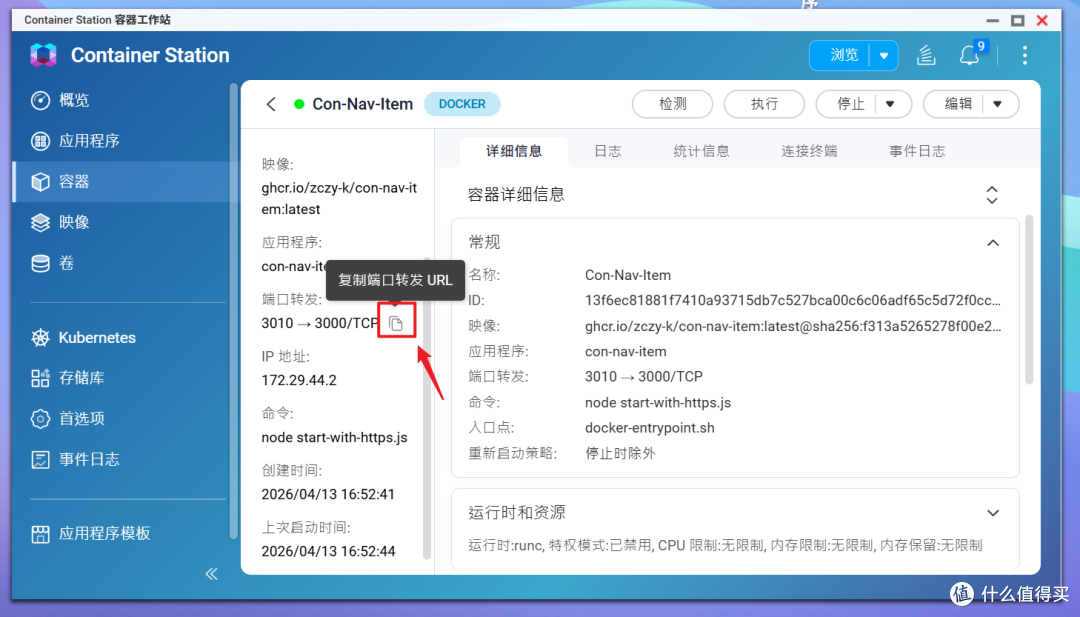Click the Con-Nav-Item name value in 常规
Viewport: 1080px width, 617px height.
click(627, 275)
